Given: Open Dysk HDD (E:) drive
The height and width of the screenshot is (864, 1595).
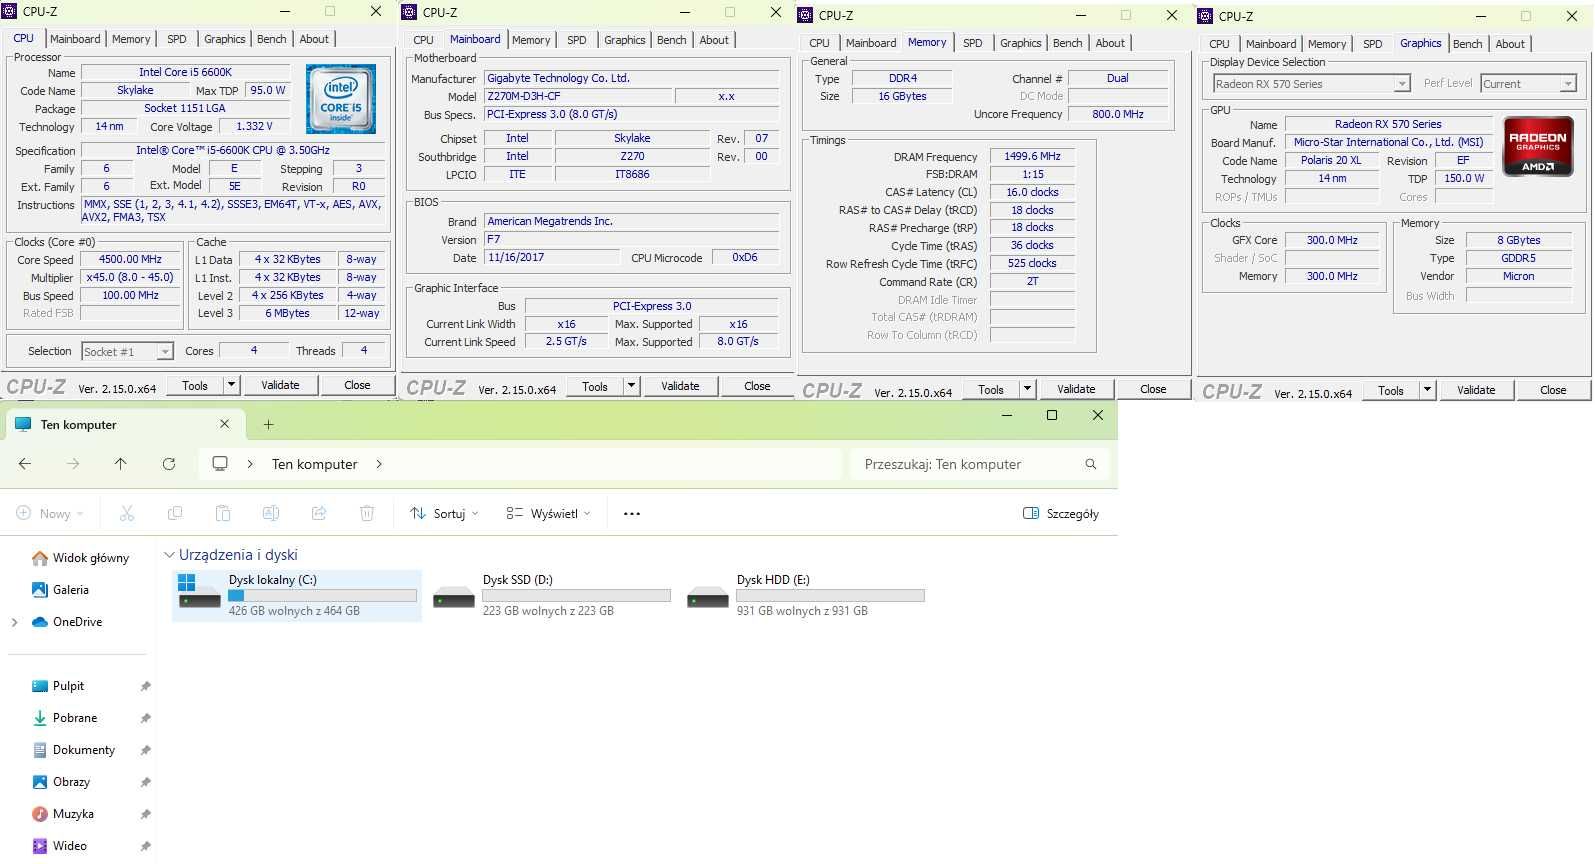Looking at the screenshot, I should point(805,595).
